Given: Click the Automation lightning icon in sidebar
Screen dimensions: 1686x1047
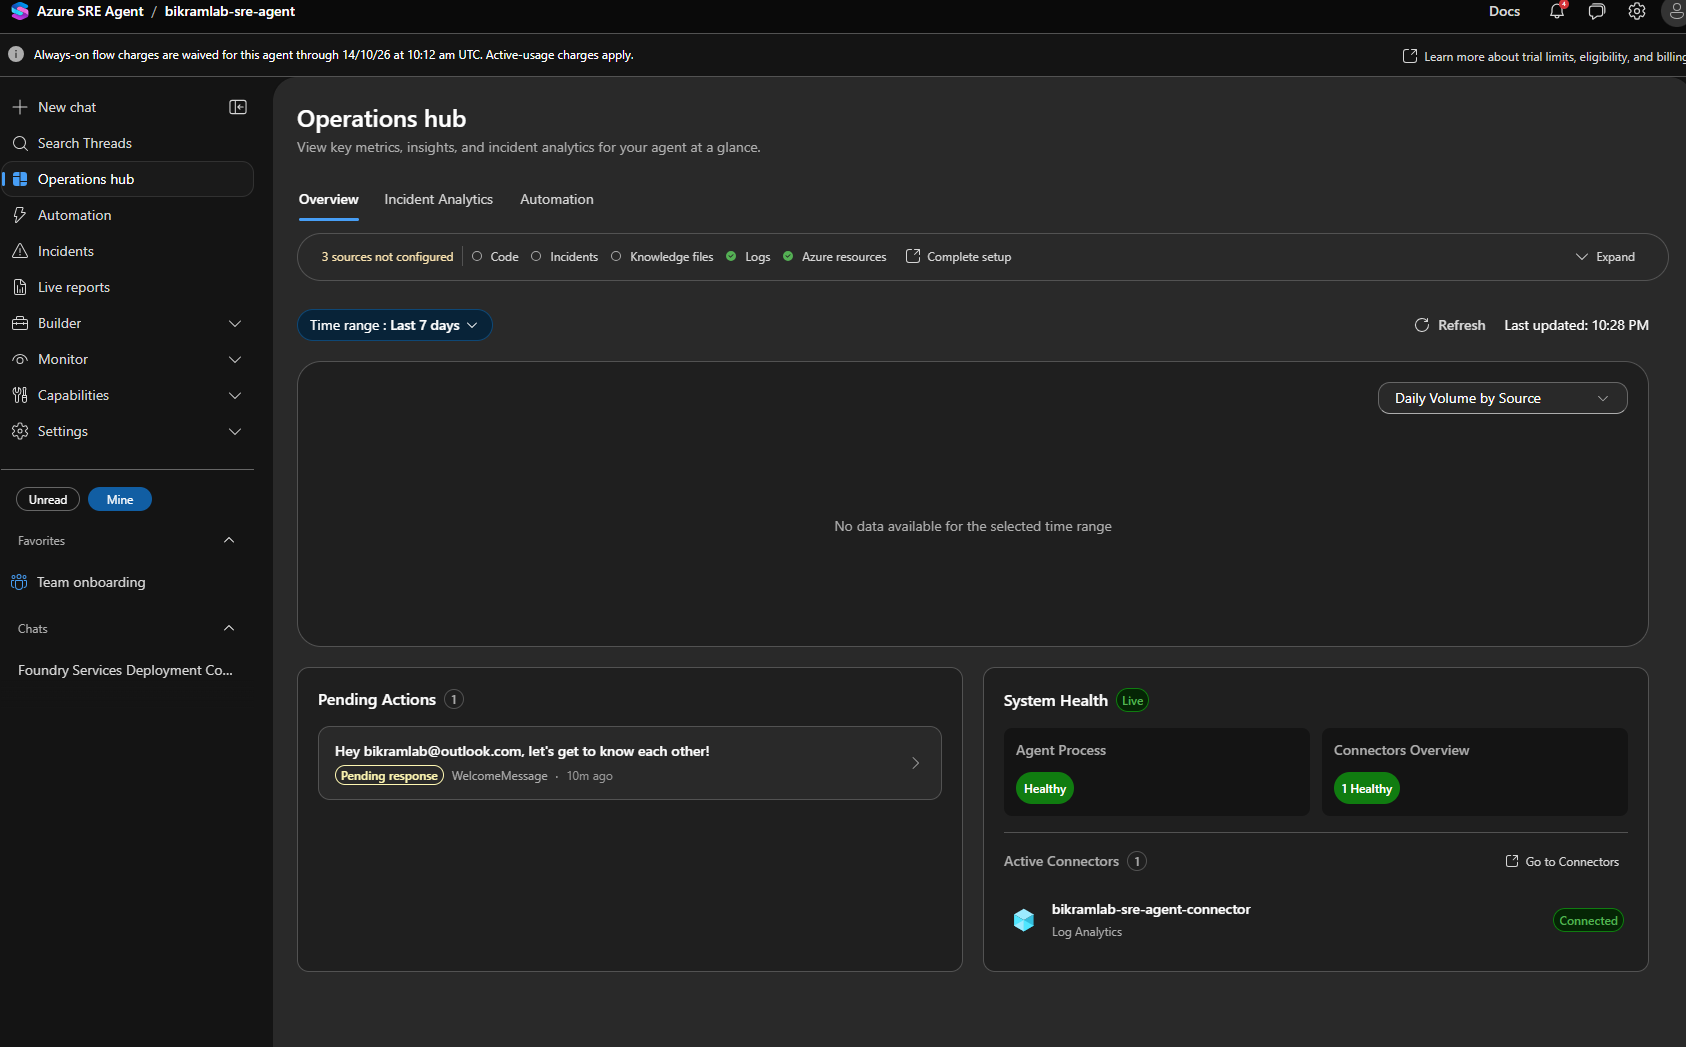Looking at the screenshot, I should 20,215.
